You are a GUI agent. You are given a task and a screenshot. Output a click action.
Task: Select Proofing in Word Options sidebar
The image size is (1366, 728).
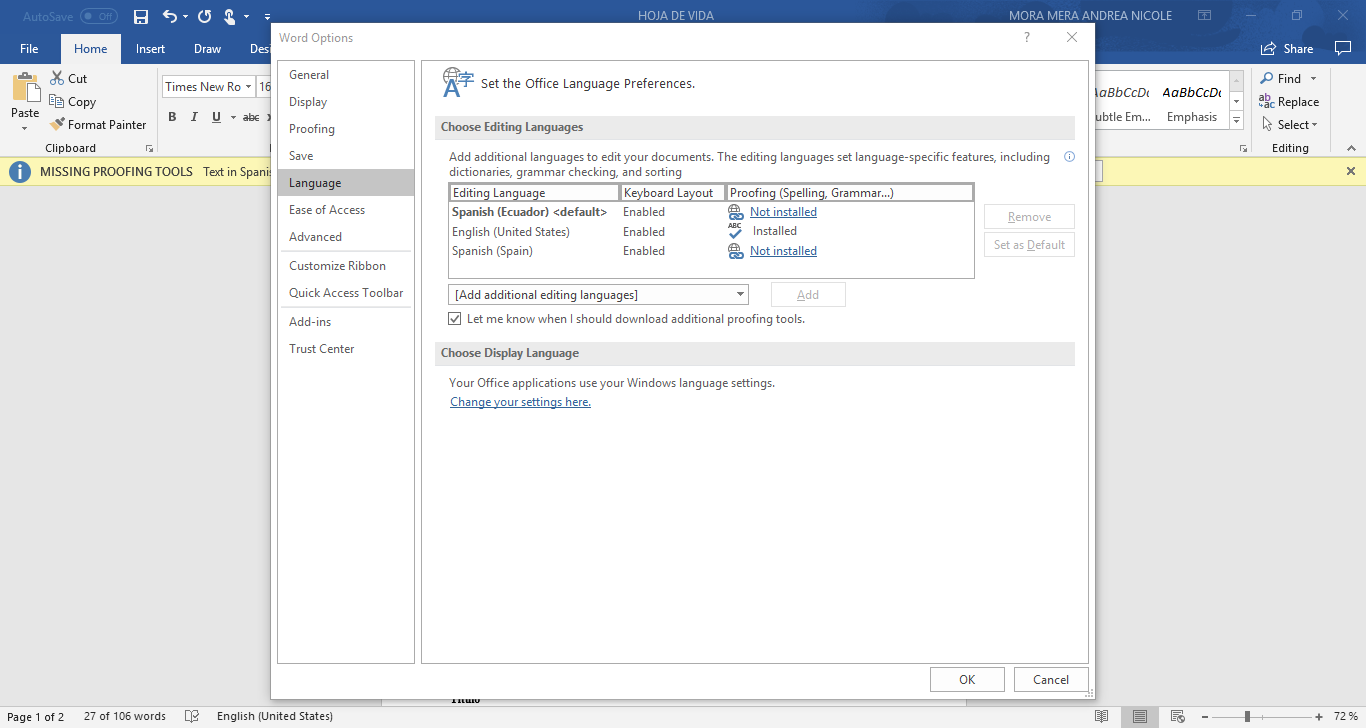click(346, 129)
